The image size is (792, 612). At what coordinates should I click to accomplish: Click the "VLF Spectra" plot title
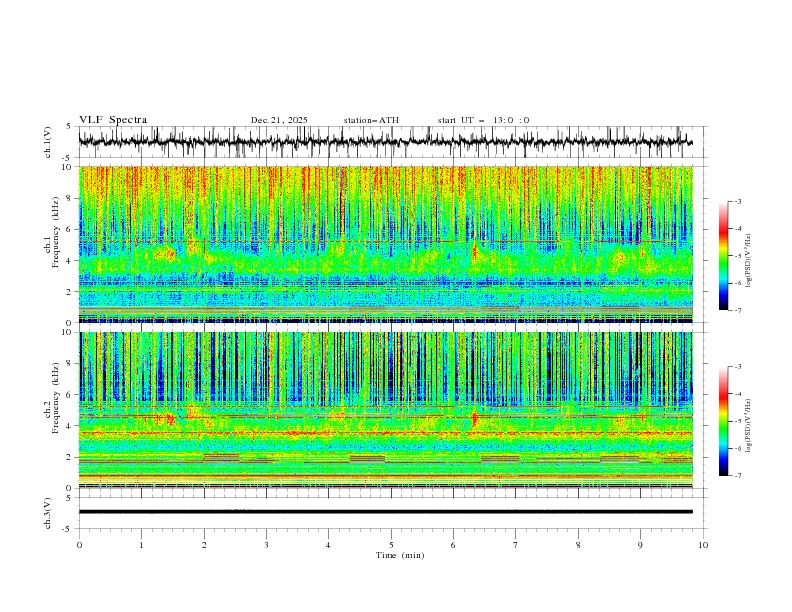click(113, 120)
